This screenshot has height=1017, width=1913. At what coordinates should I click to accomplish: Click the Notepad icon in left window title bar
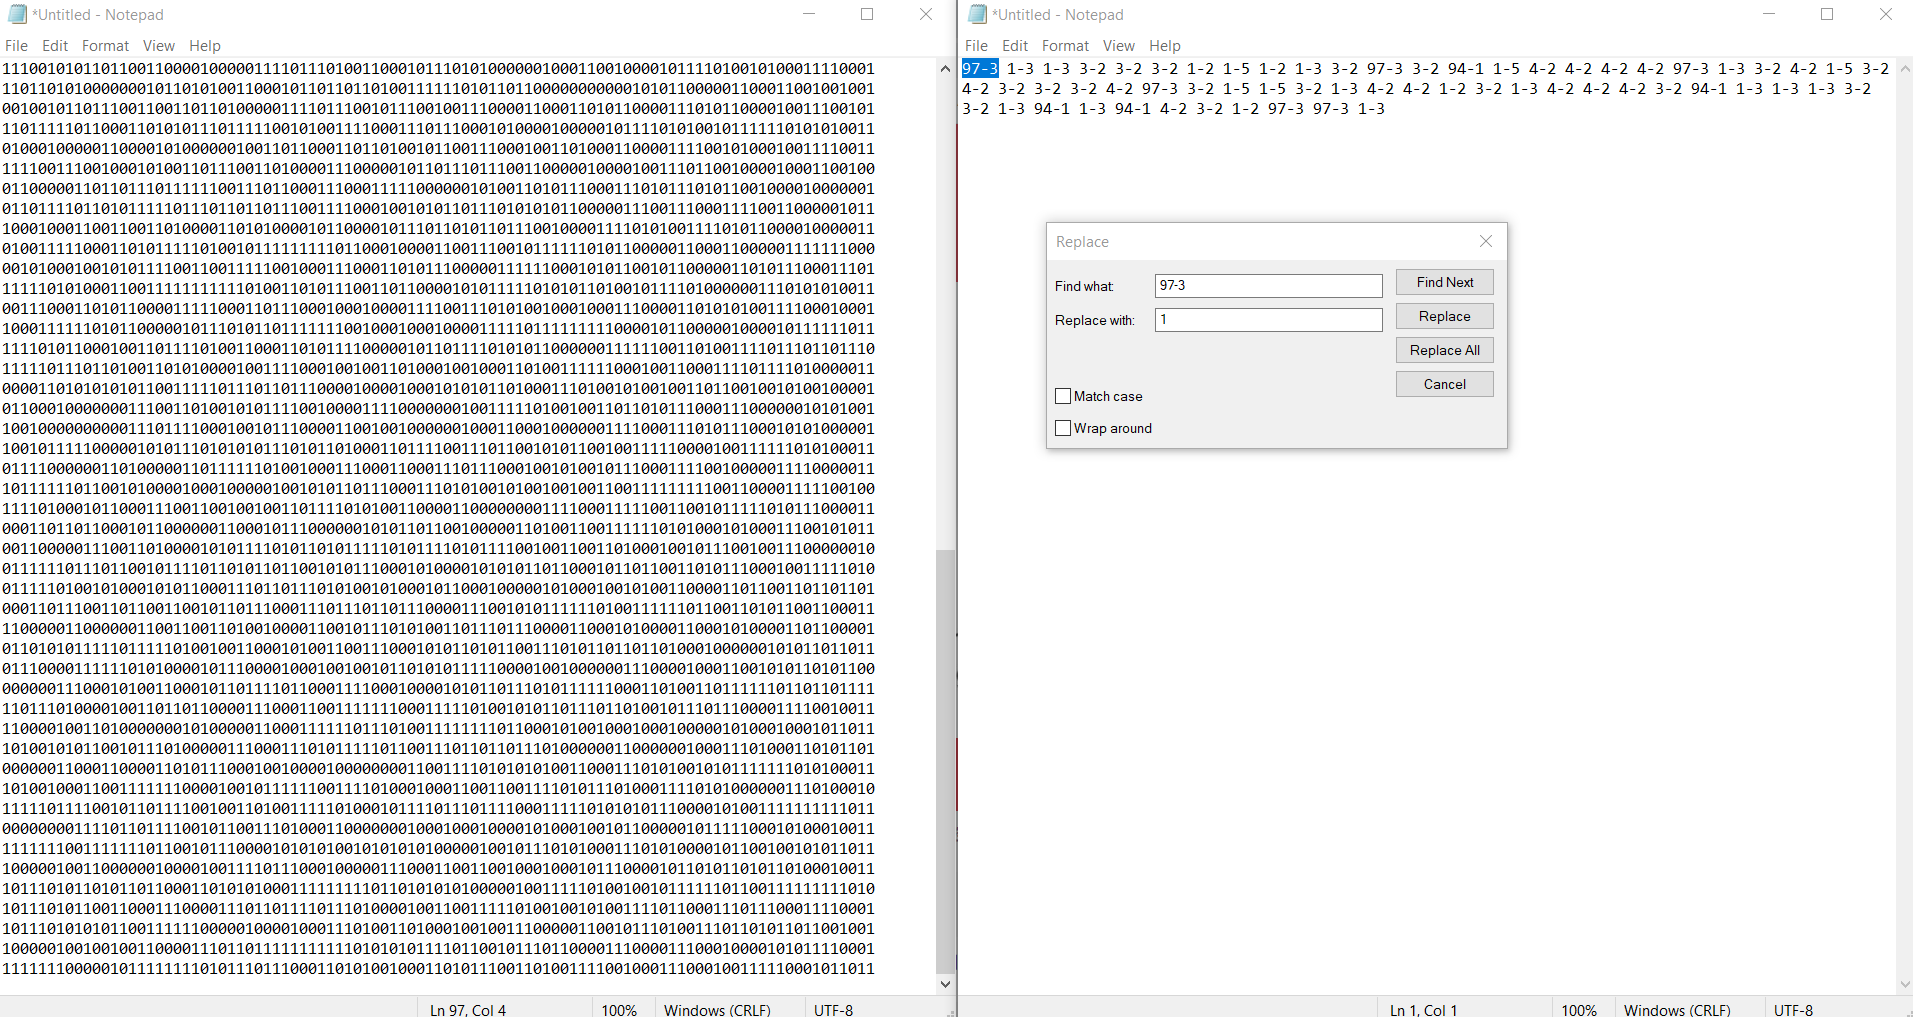coord(17,15)
